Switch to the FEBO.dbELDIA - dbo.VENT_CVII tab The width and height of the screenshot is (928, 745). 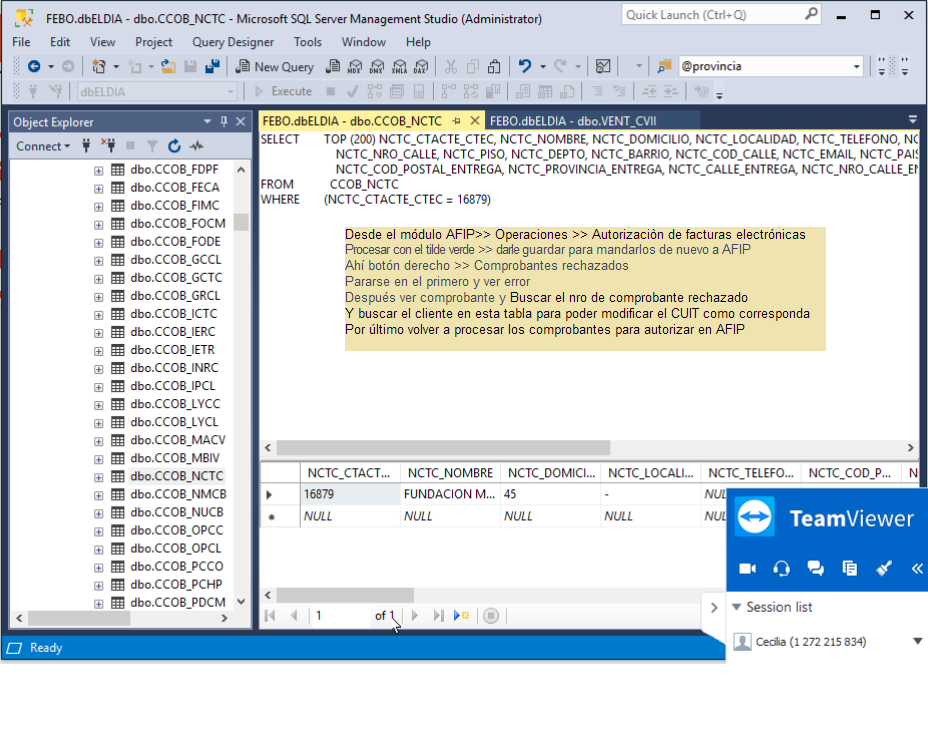point(572,121)
